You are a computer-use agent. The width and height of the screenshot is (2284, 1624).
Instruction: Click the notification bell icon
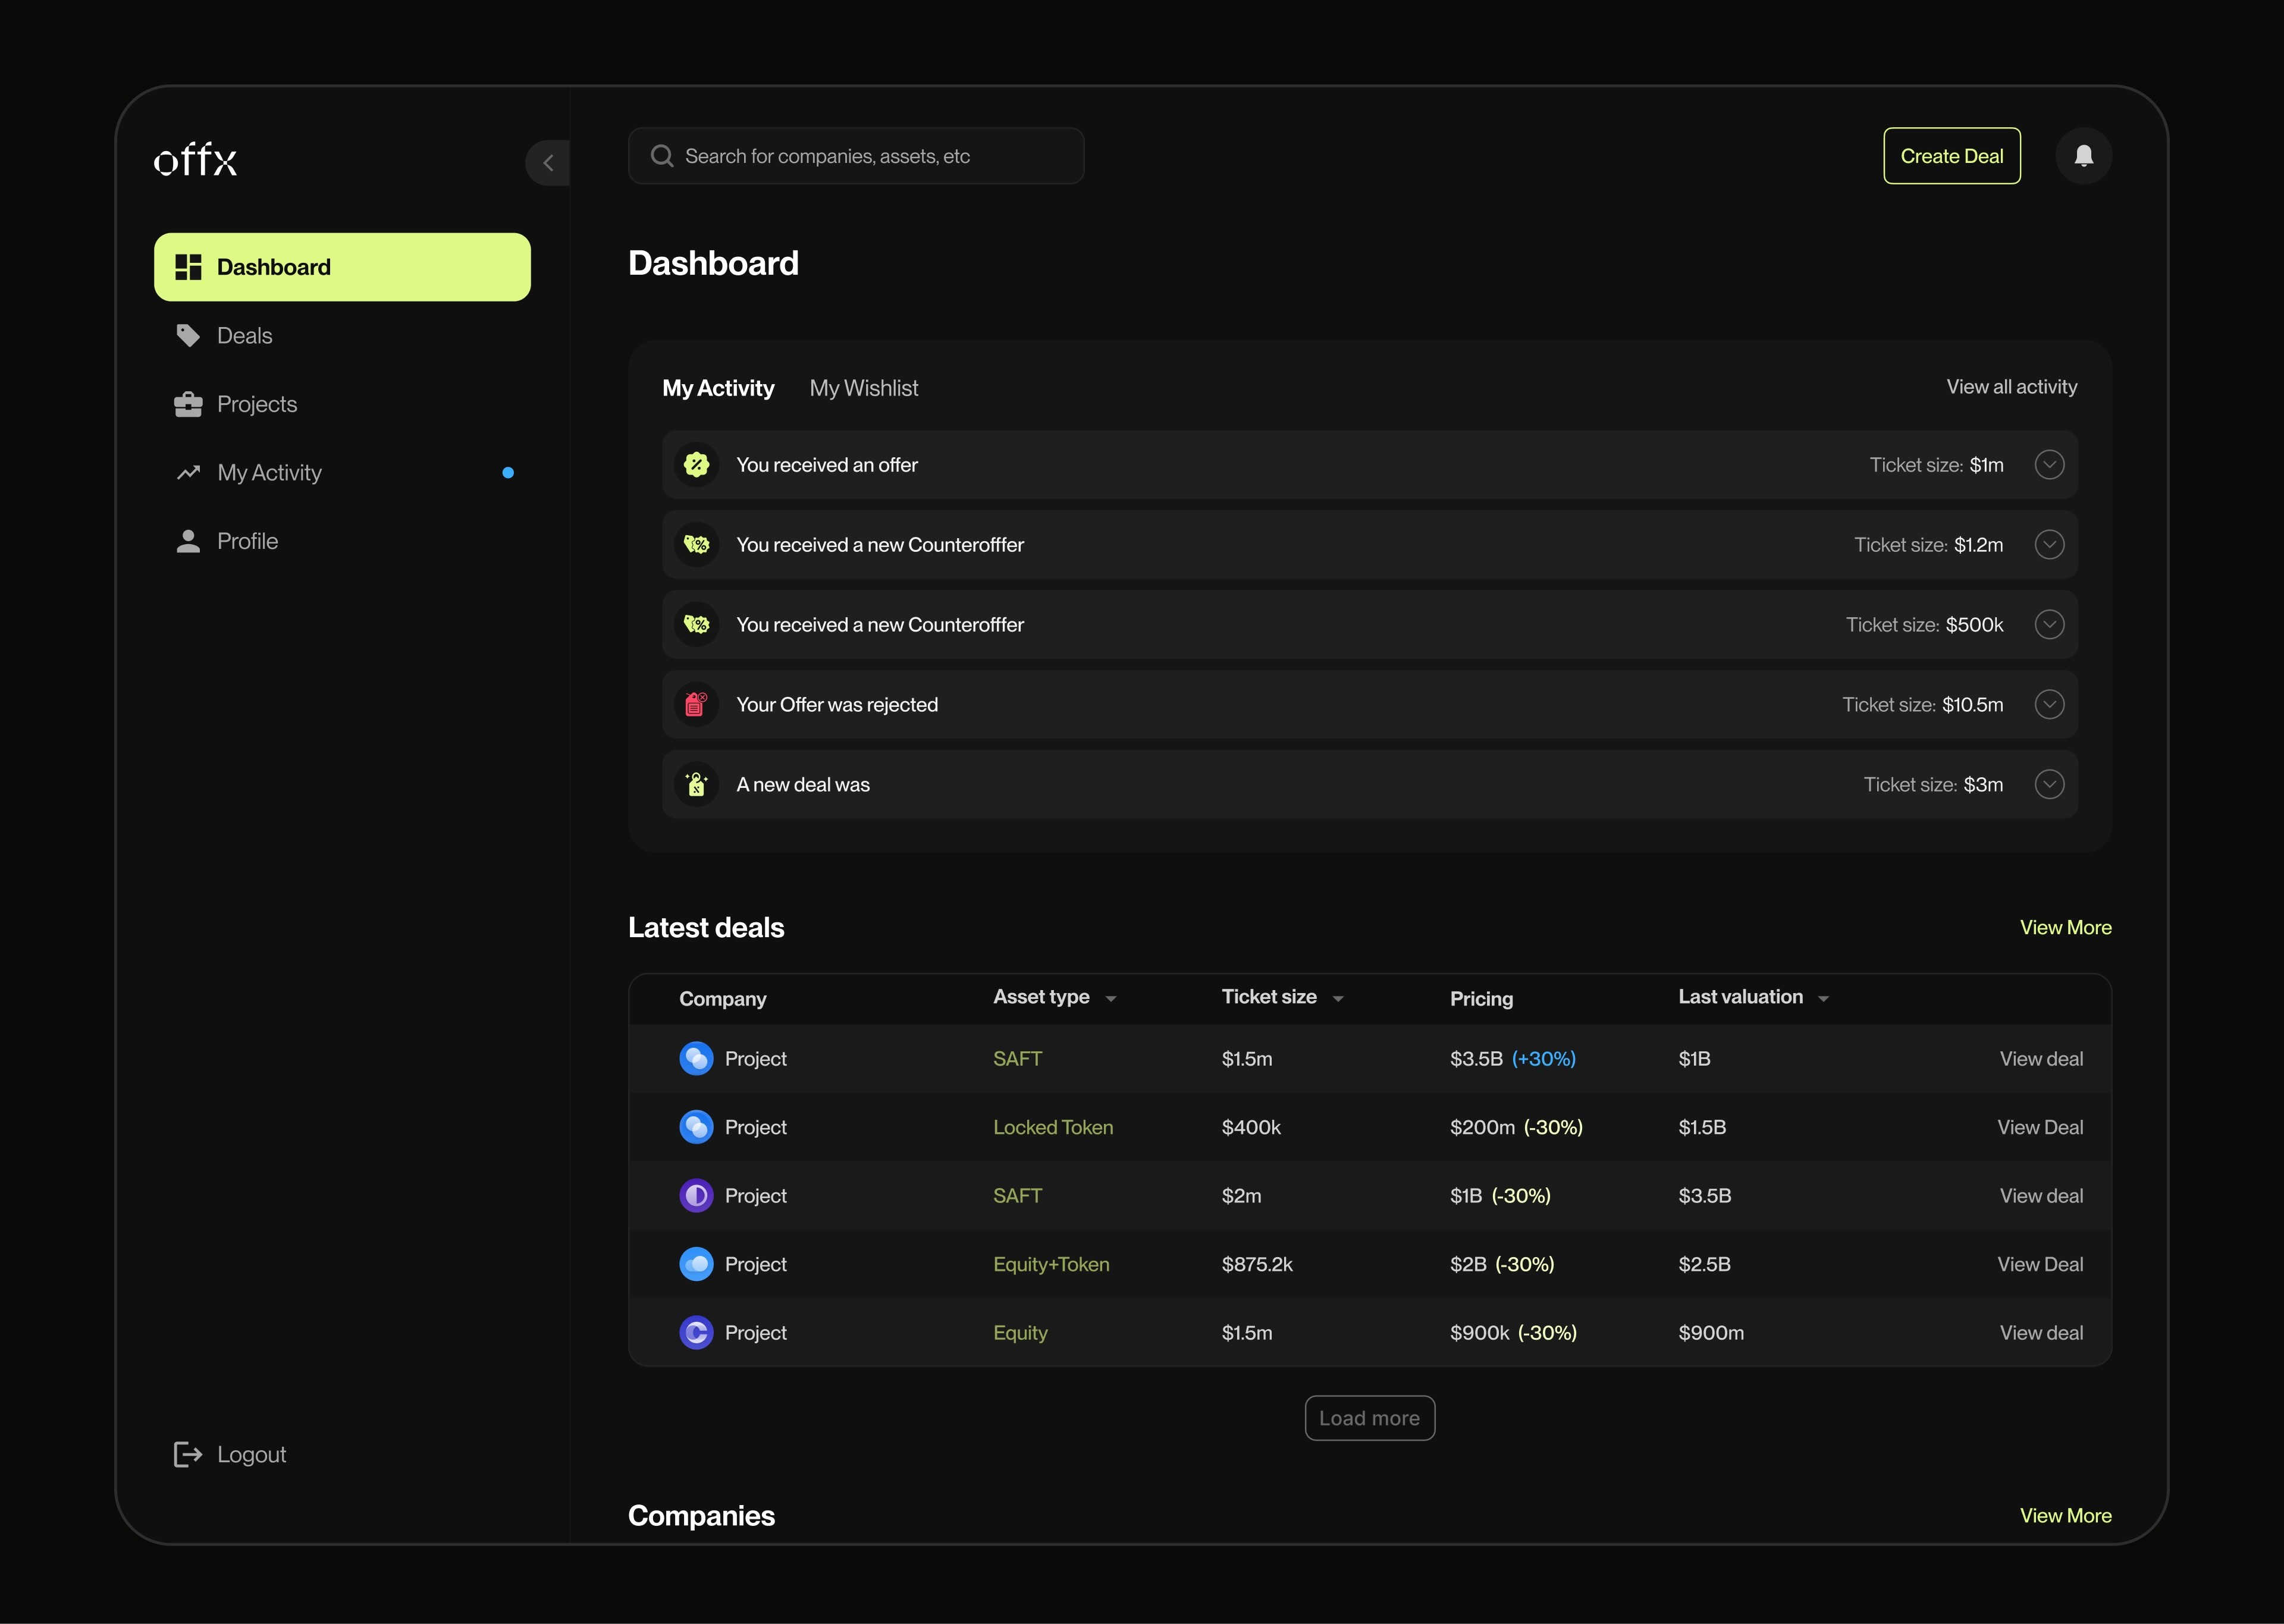(x=2083, y=156)
